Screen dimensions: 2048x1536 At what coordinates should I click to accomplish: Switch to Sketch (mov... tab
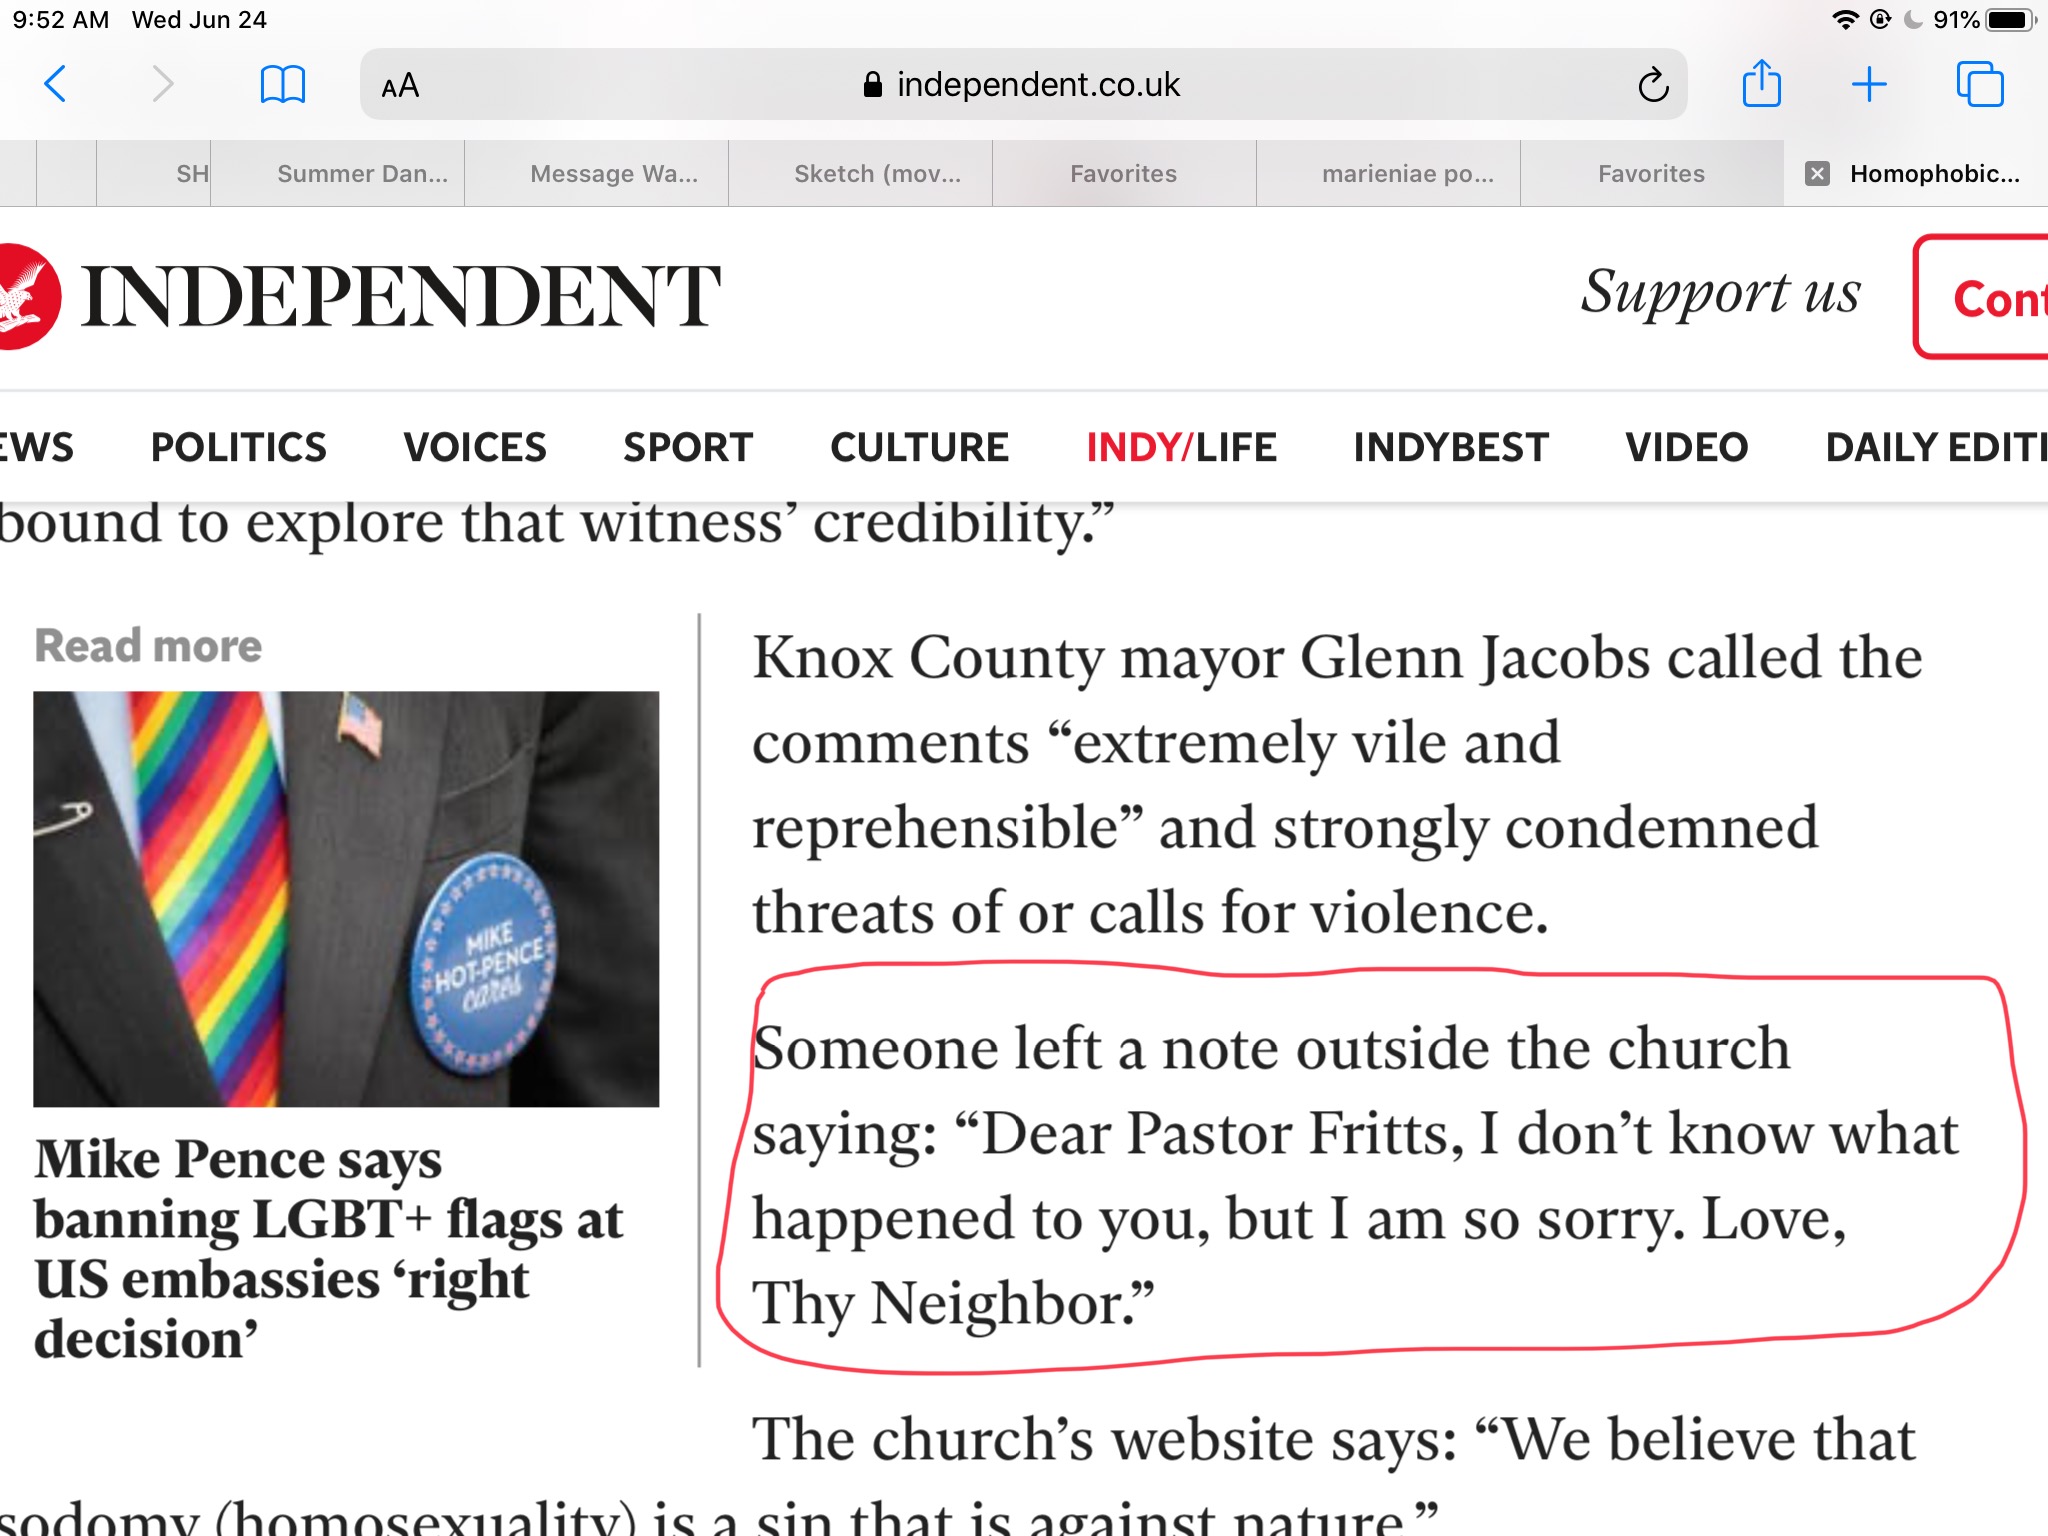pos(877,174)
